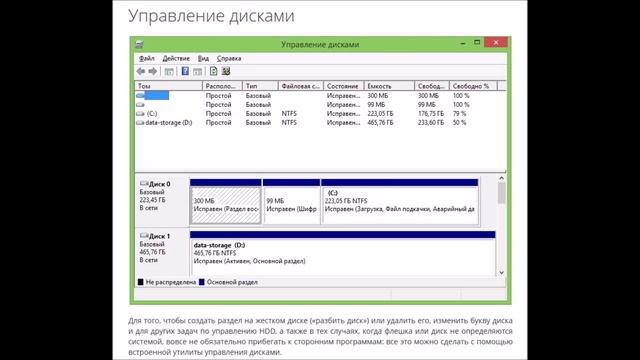
Task: Click NTFS cell in the (C:) row
Action: pyautogui.click(x=289, y=113)
